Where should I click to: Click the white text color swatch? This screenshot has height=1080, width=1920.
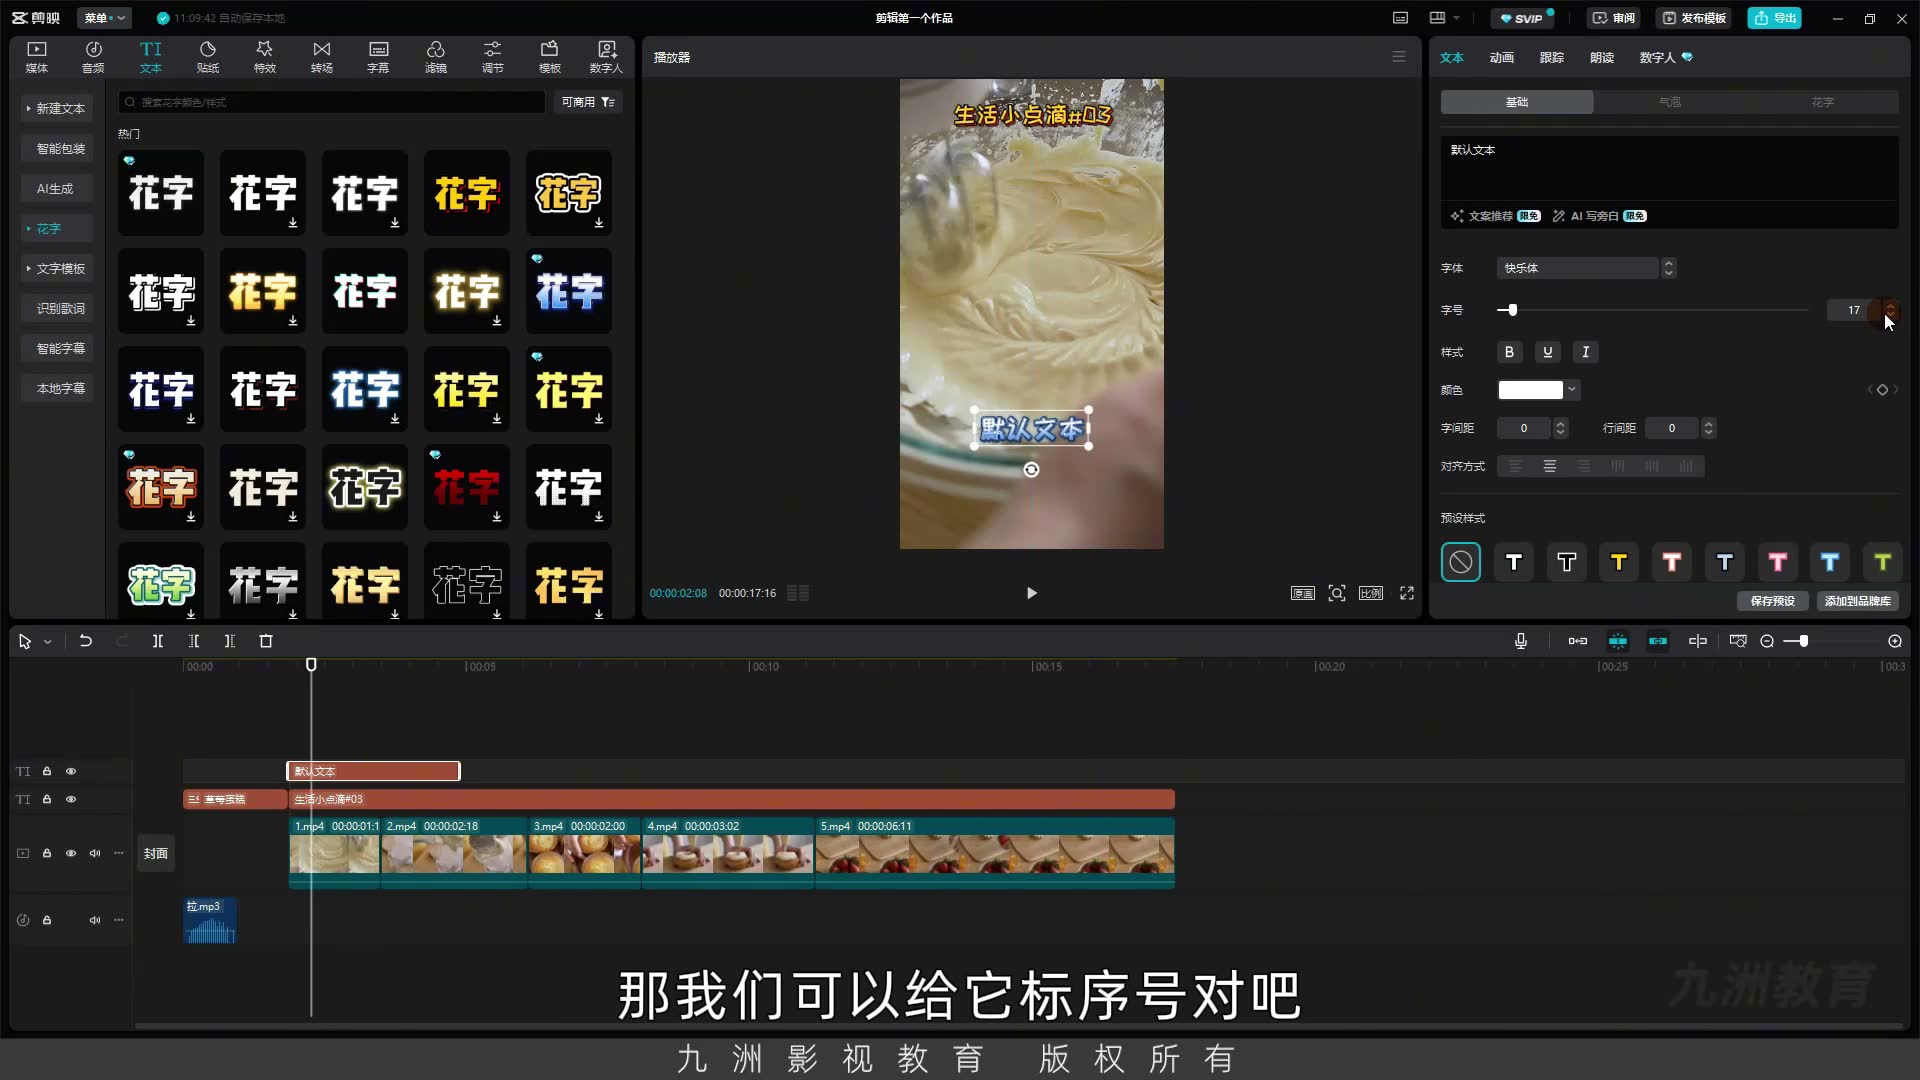pyautogui.click(x=1530, y=390)
